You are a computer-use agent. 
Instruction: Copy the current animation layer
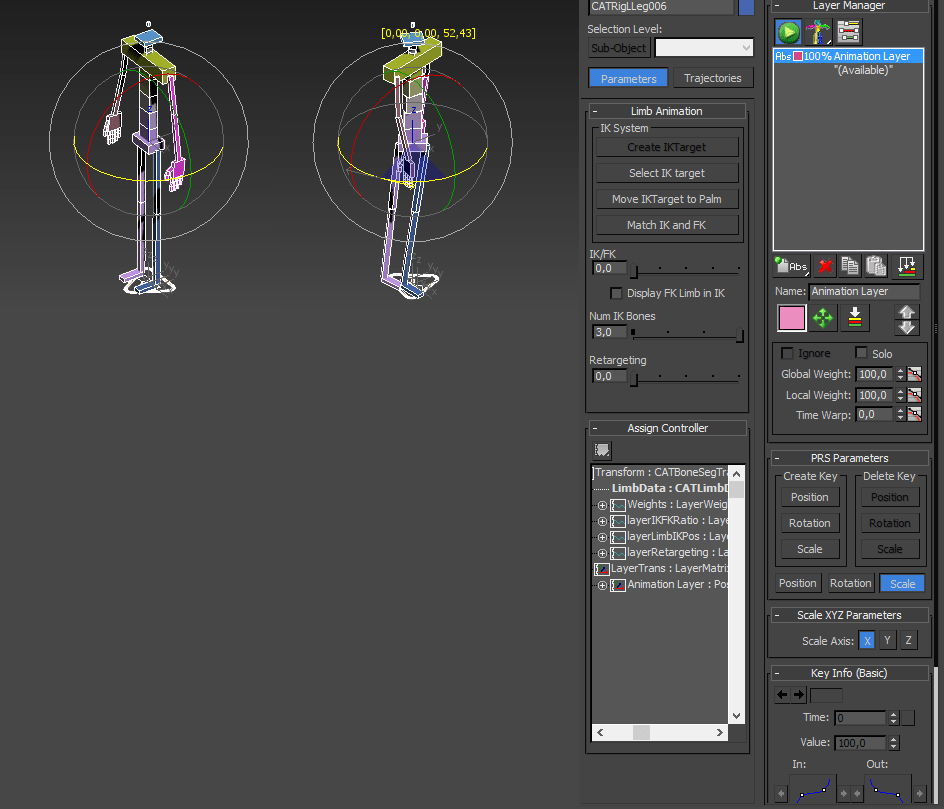click(x=852, y=265)
